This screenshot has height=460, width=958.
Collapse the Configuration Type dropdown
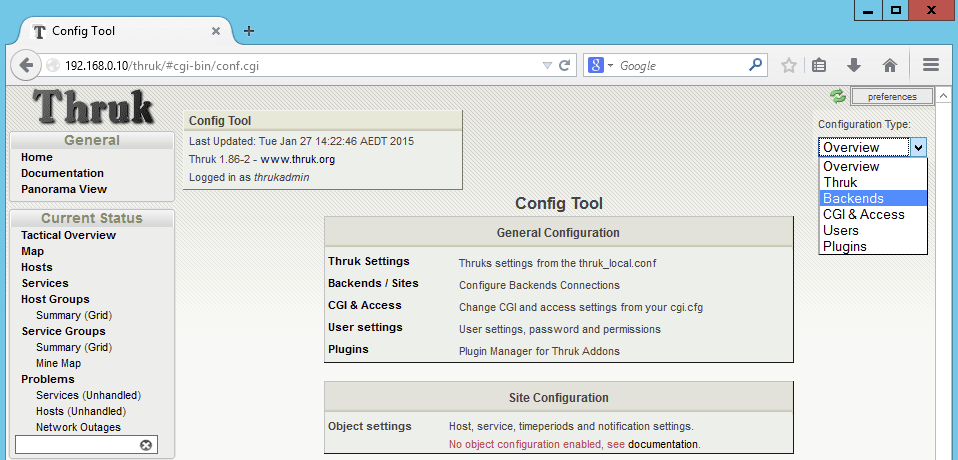(x=918, y=147)
